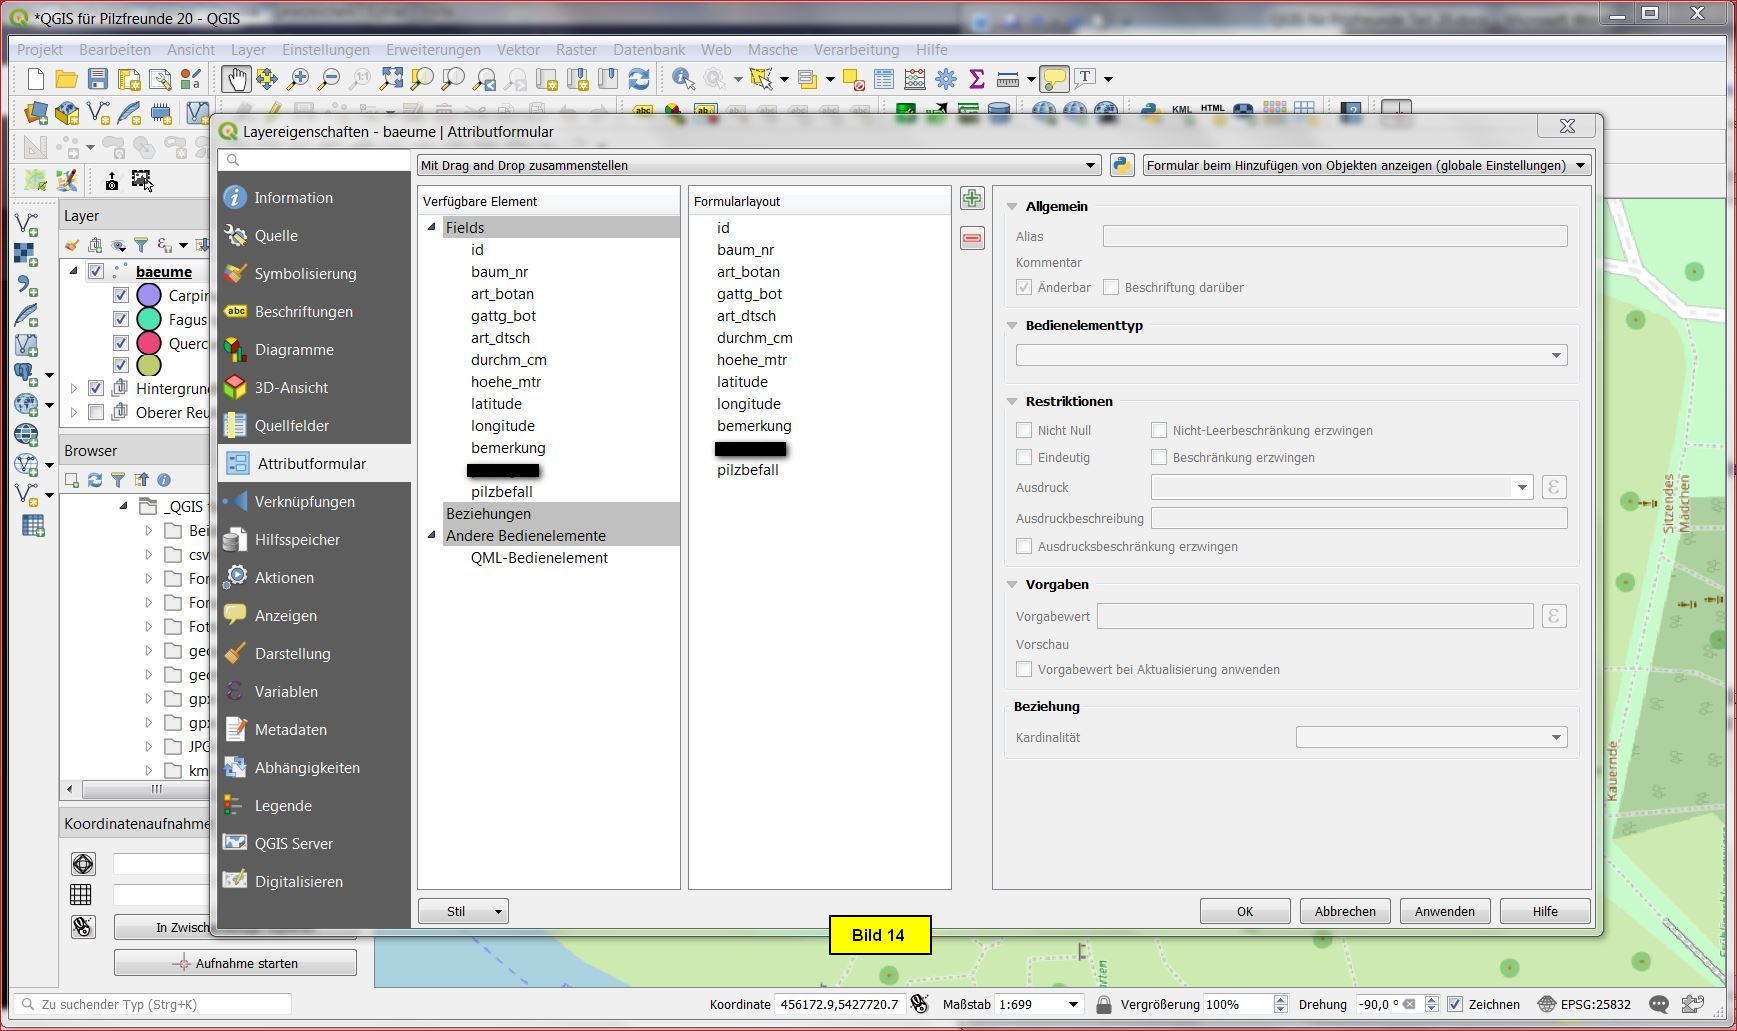Click the Aufnahme starten button
The height and width of the screenshot is (1031, 1737).
235,963
